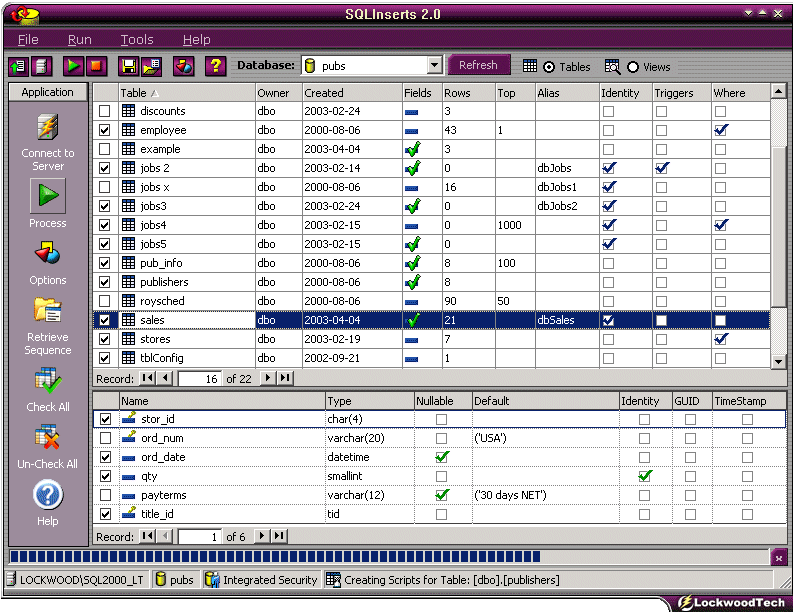Click the save script with table toolbar icon
This screenshot has height=612, width=793.
tap(151, 66)
